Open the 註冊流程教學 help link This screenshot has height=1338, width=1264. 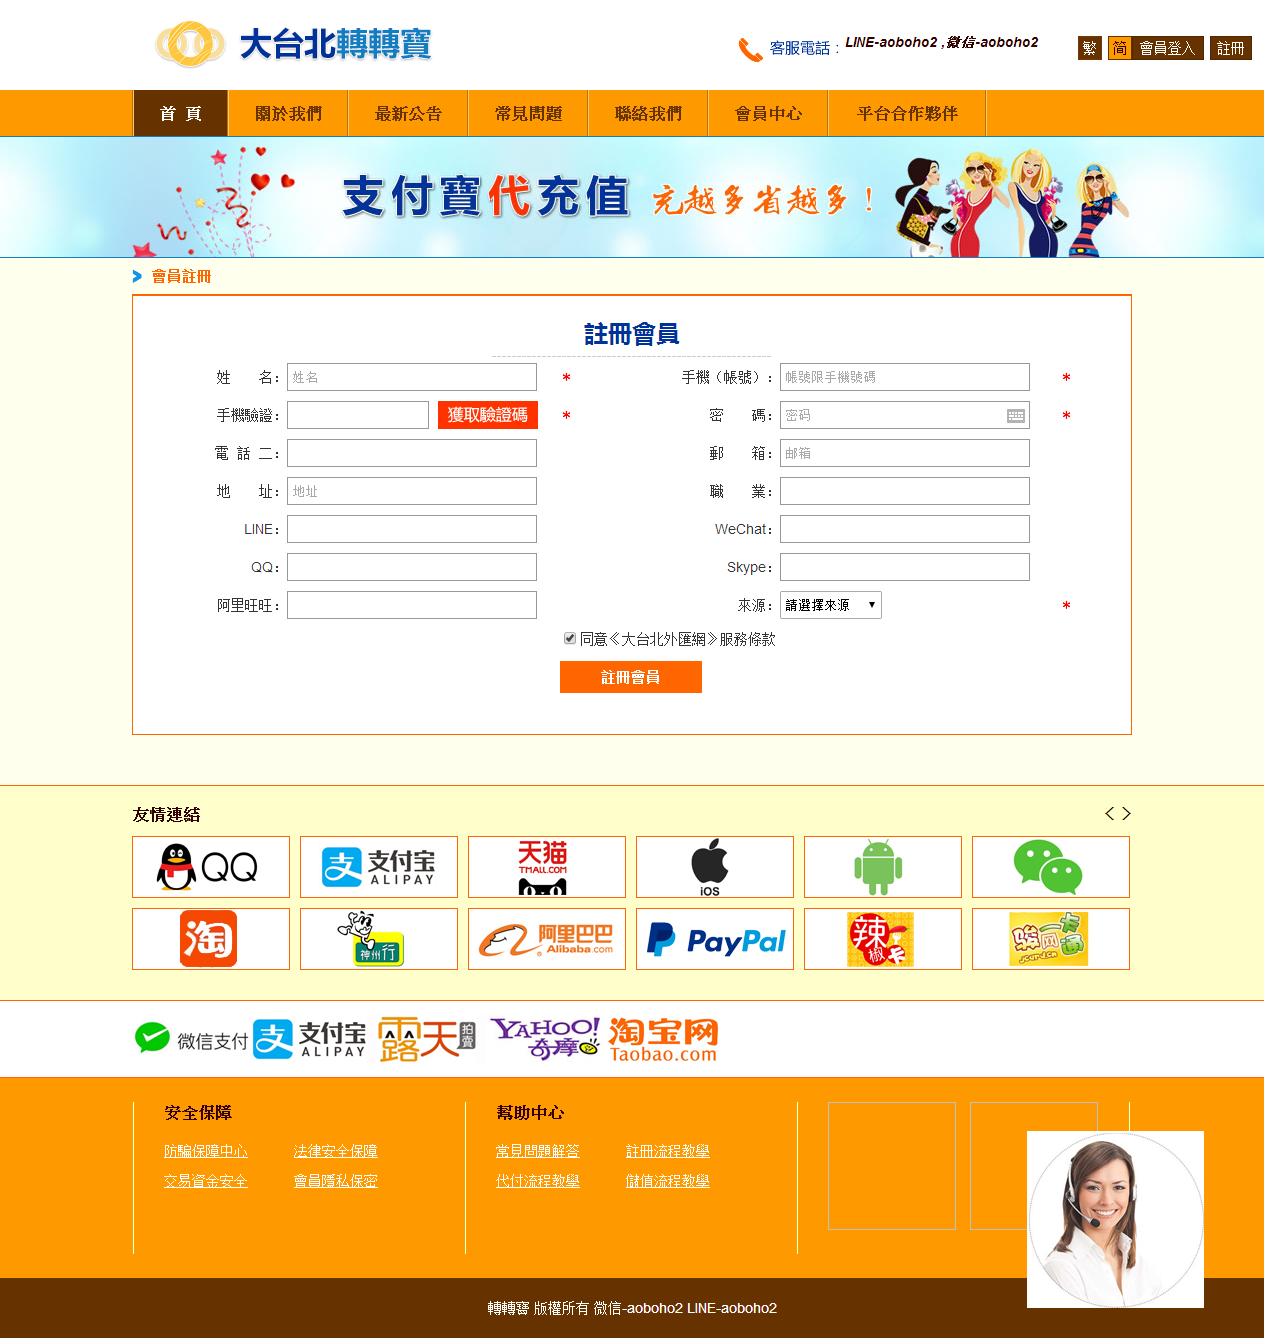click(668, 1151)
